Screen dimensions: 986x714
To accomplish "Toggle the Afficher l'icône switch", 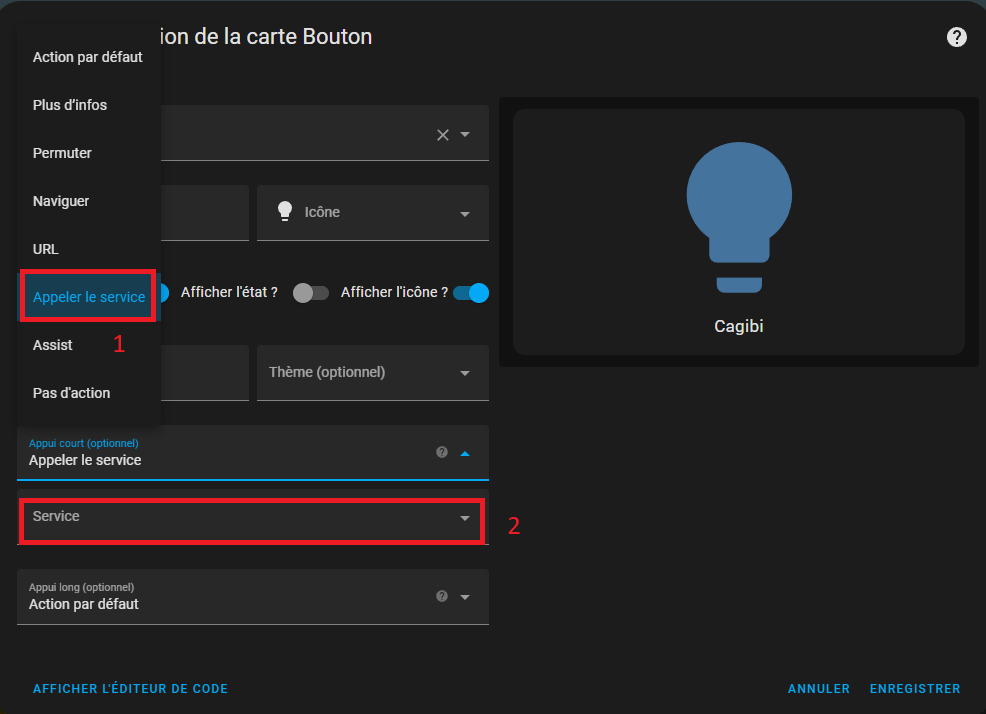I will tap(471, 293).
